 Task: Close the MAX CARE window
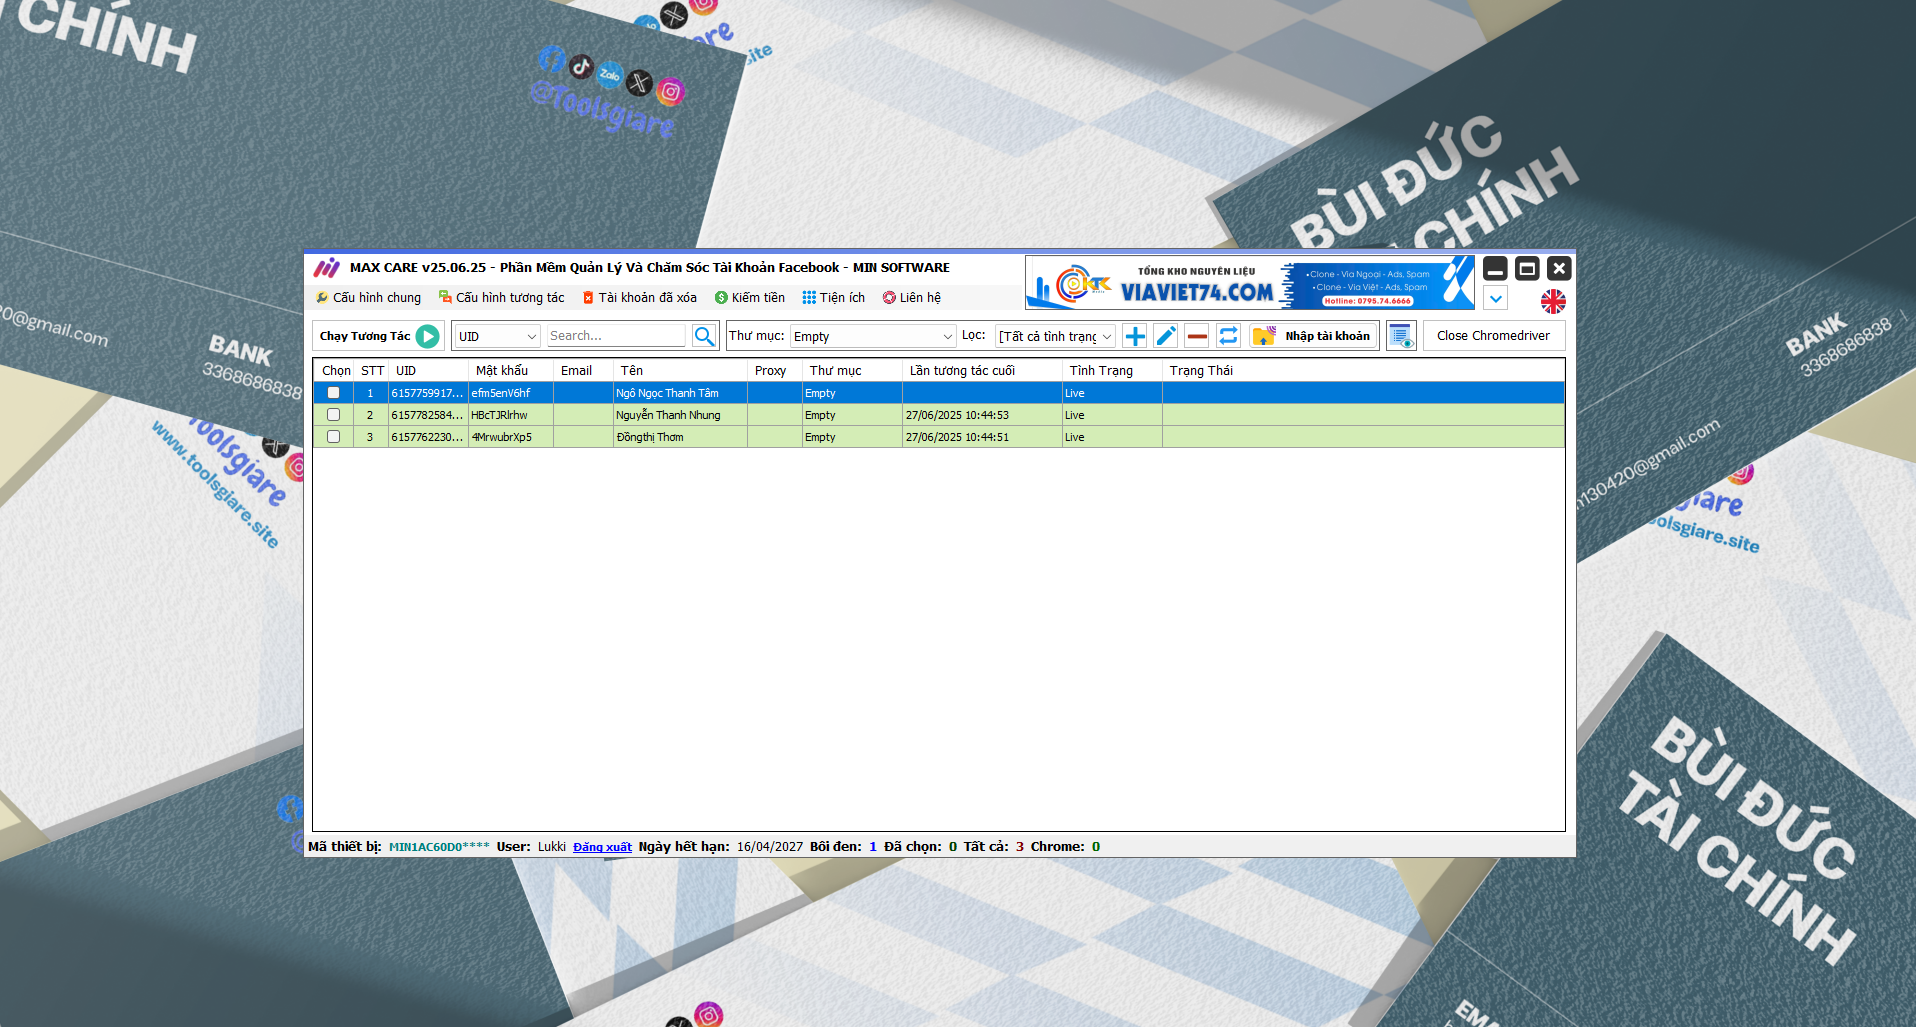pyautogui.click(x=1559, y=268)
